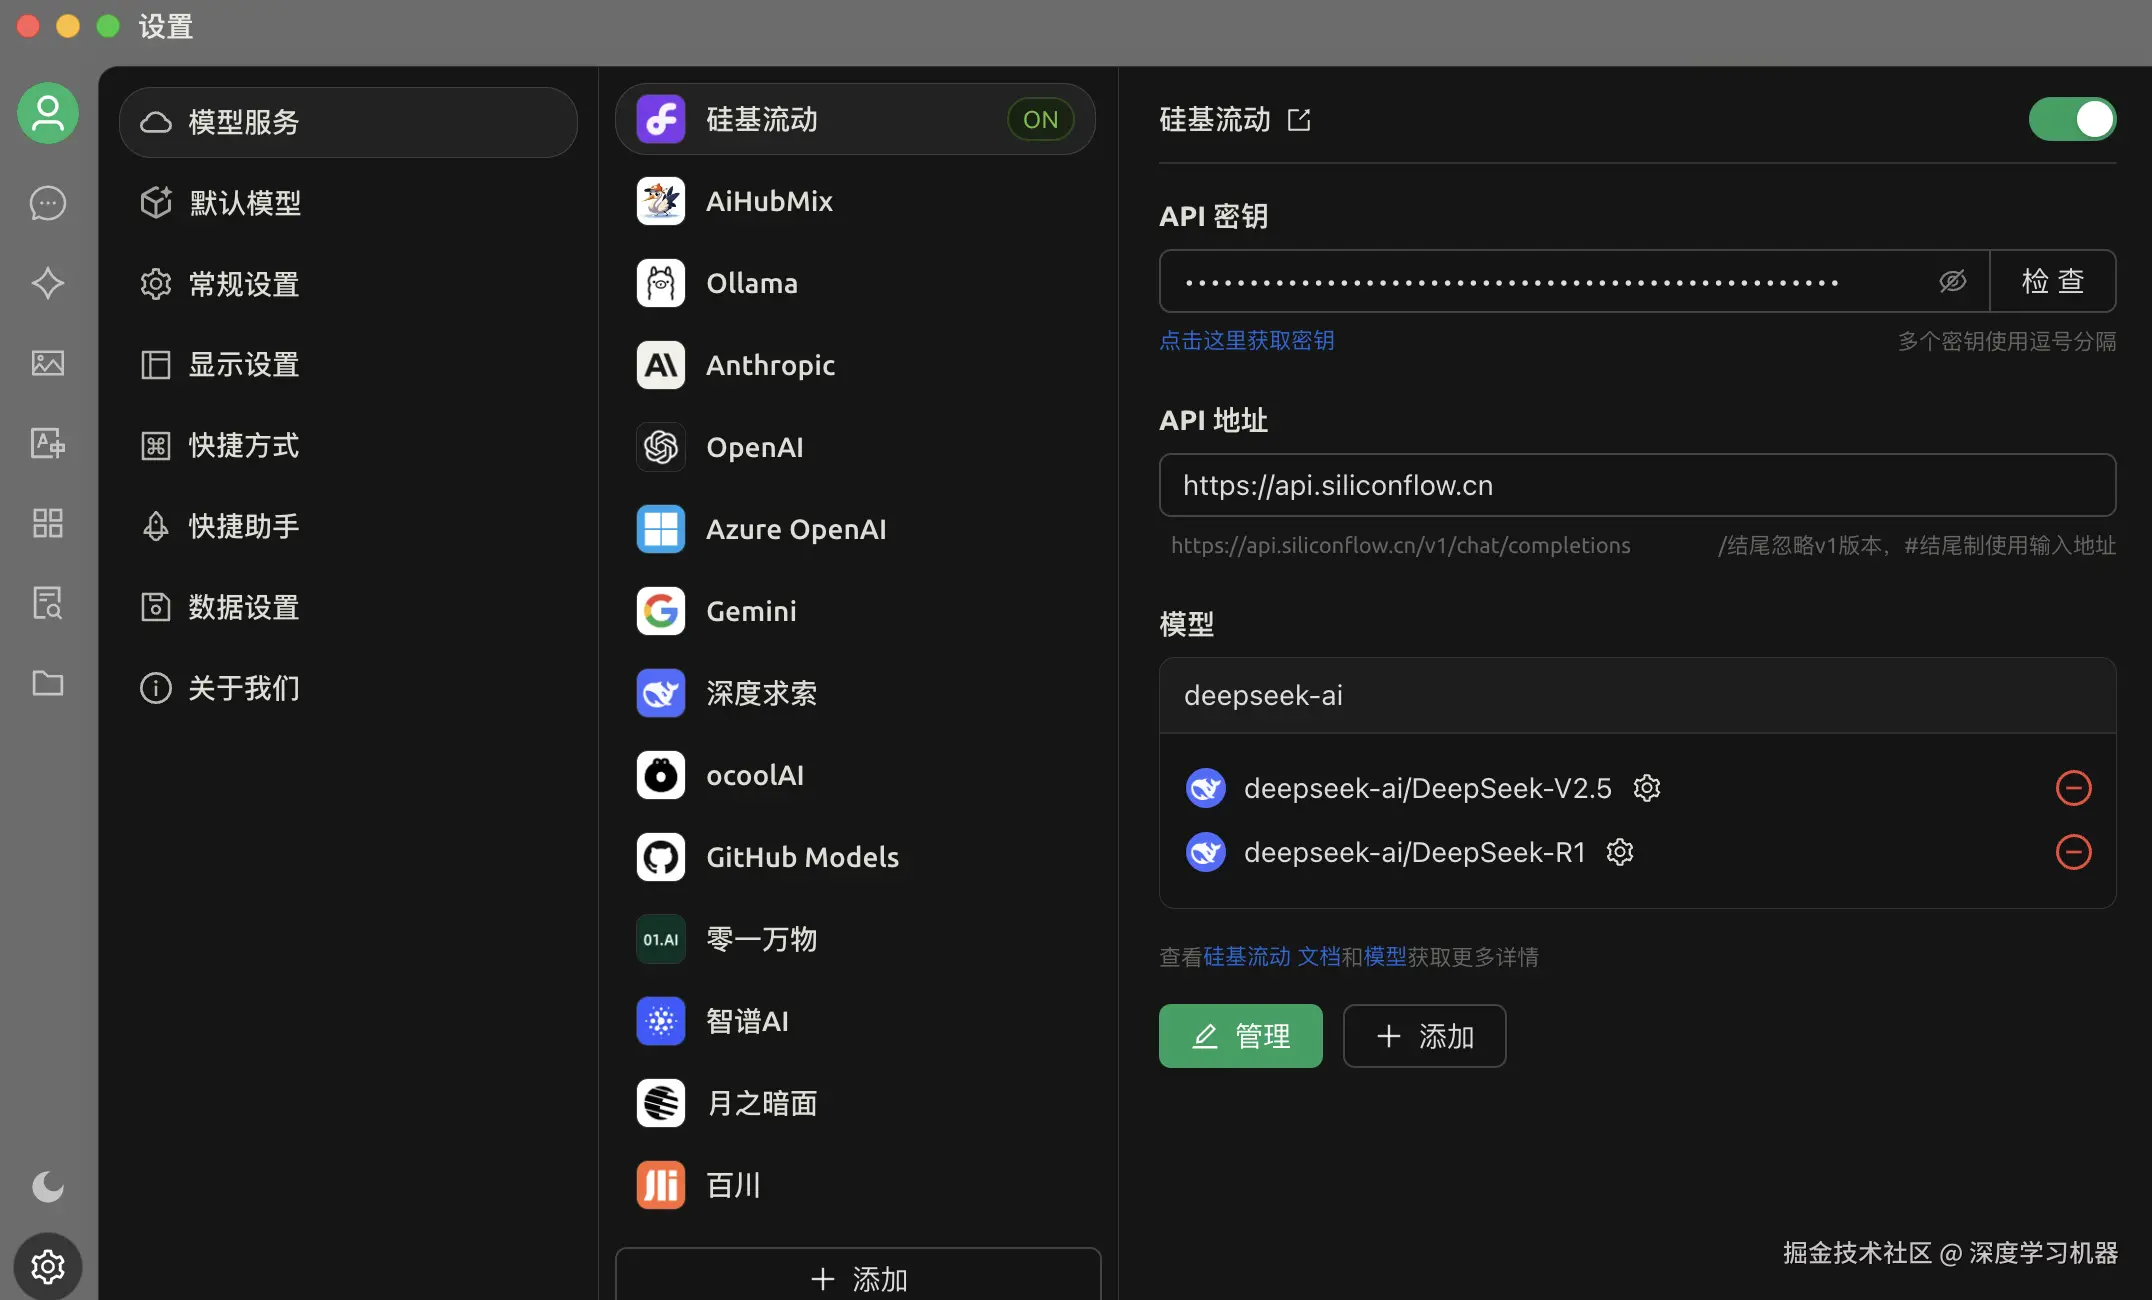Screen dimensions: 2152x1300
Task: Click the GitHub Models octocat logo
Action: click(x=661, y=857)
